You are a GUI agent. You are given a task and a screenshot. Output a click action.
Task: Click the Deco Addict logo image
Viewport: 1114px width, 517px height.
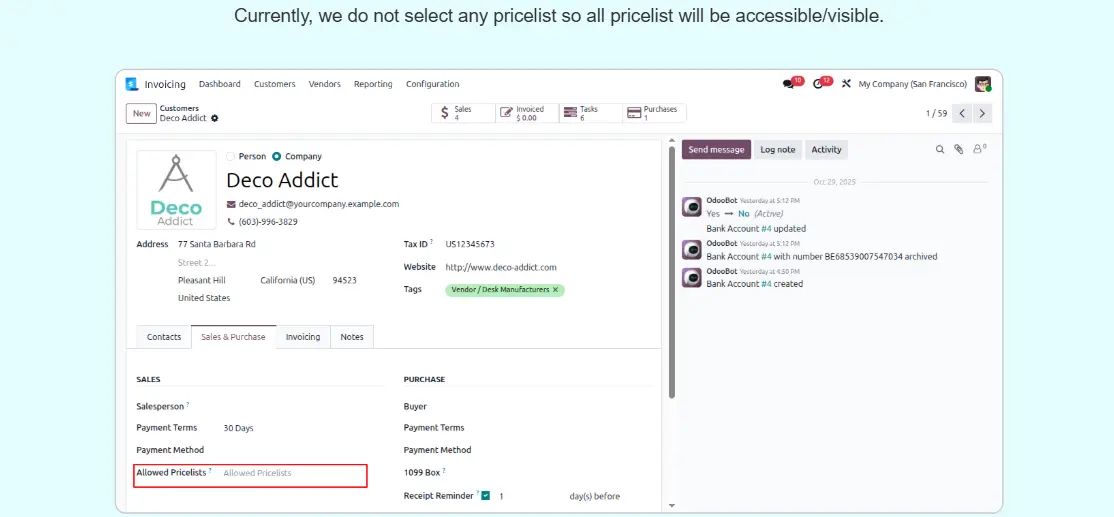[x=176, y=190]
